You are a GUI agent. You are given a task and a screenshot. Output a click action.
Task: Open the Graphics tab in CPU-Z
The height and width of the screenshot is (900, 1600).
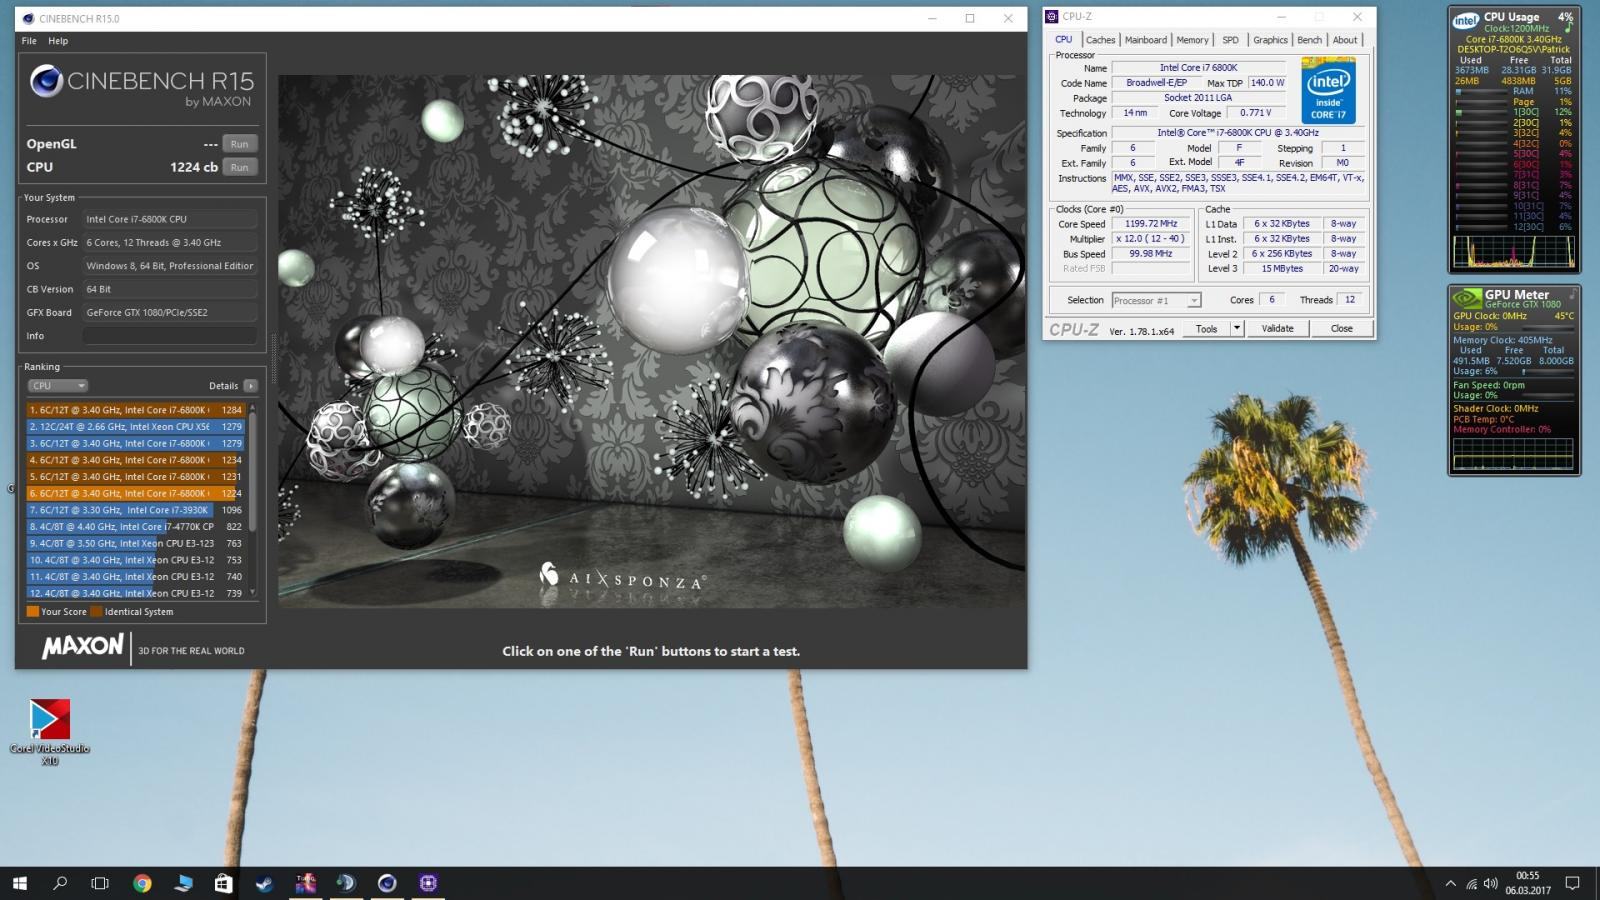tap(1270, 40)
